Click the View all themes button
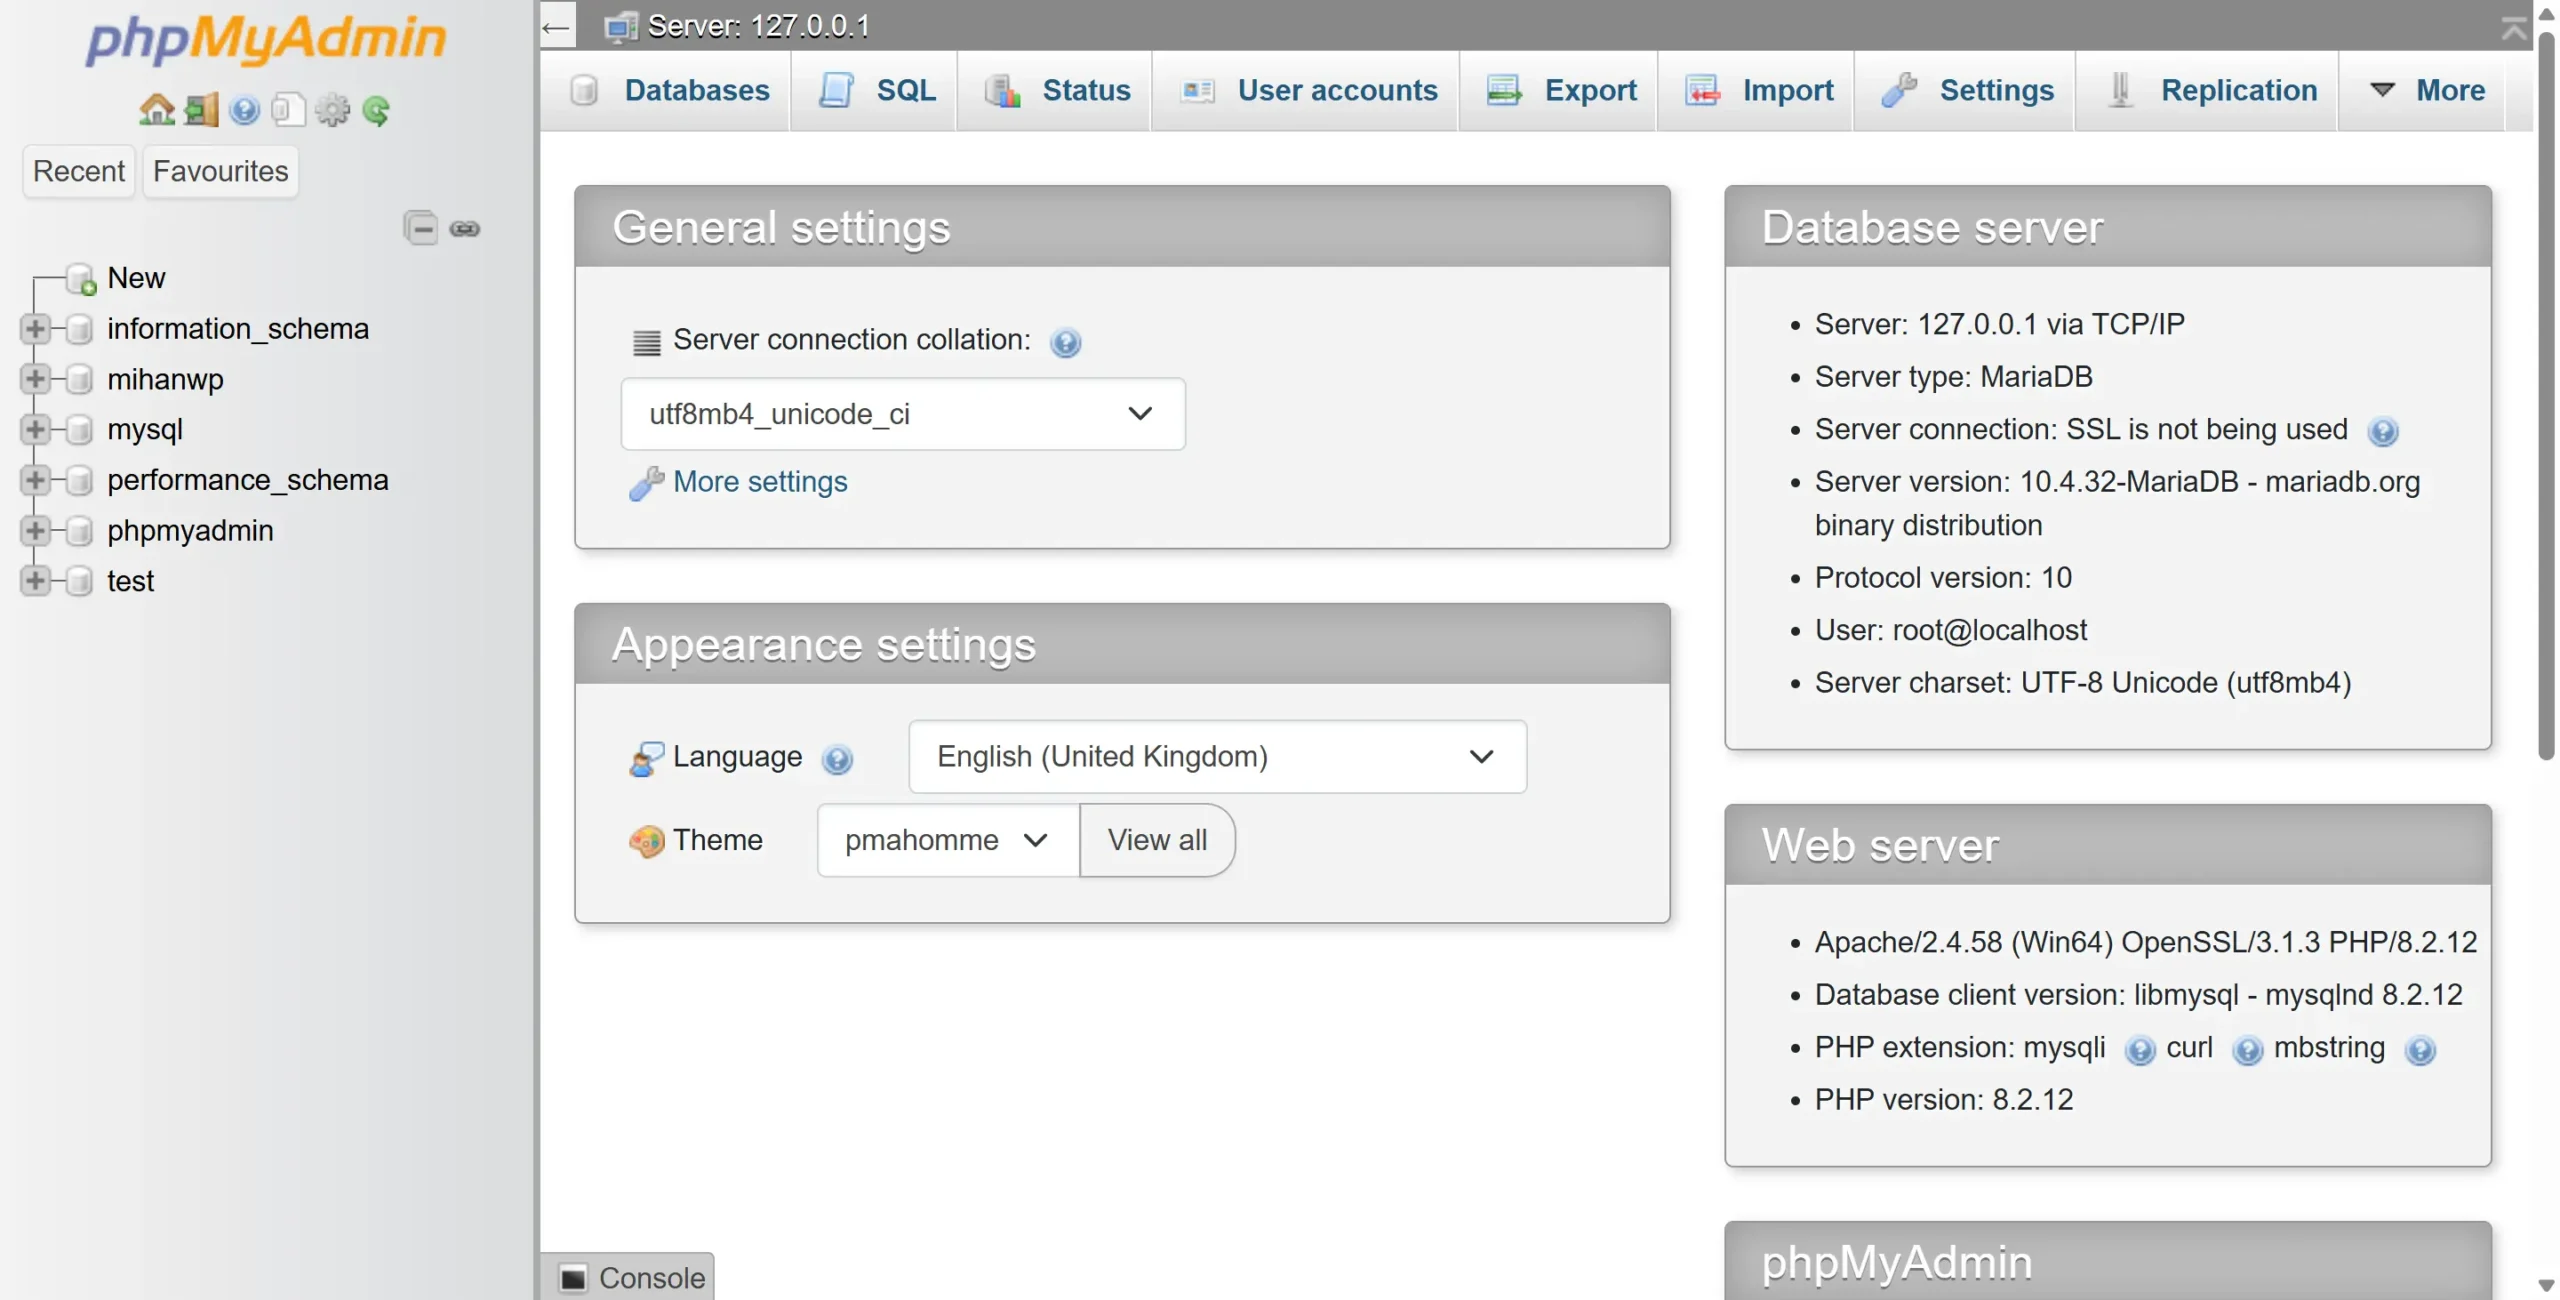2560x1300 pixels. click(x=1157, y=840)
